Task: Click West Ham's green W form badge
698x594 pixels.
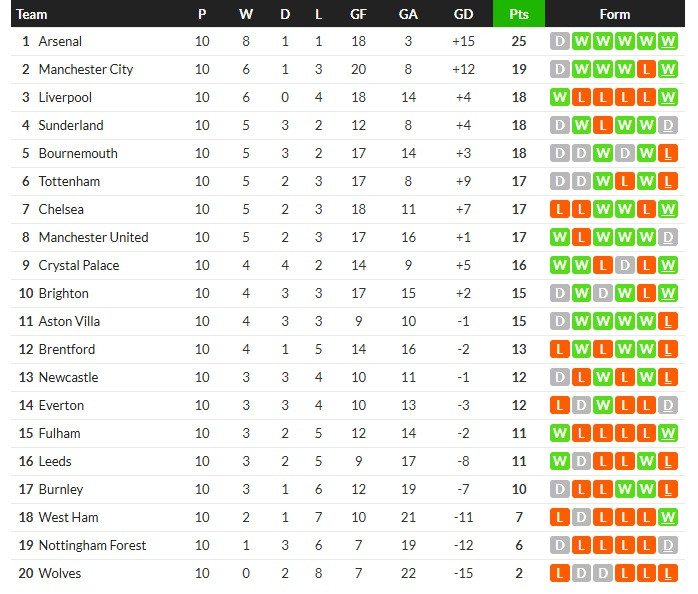Action: pos(669,517)
